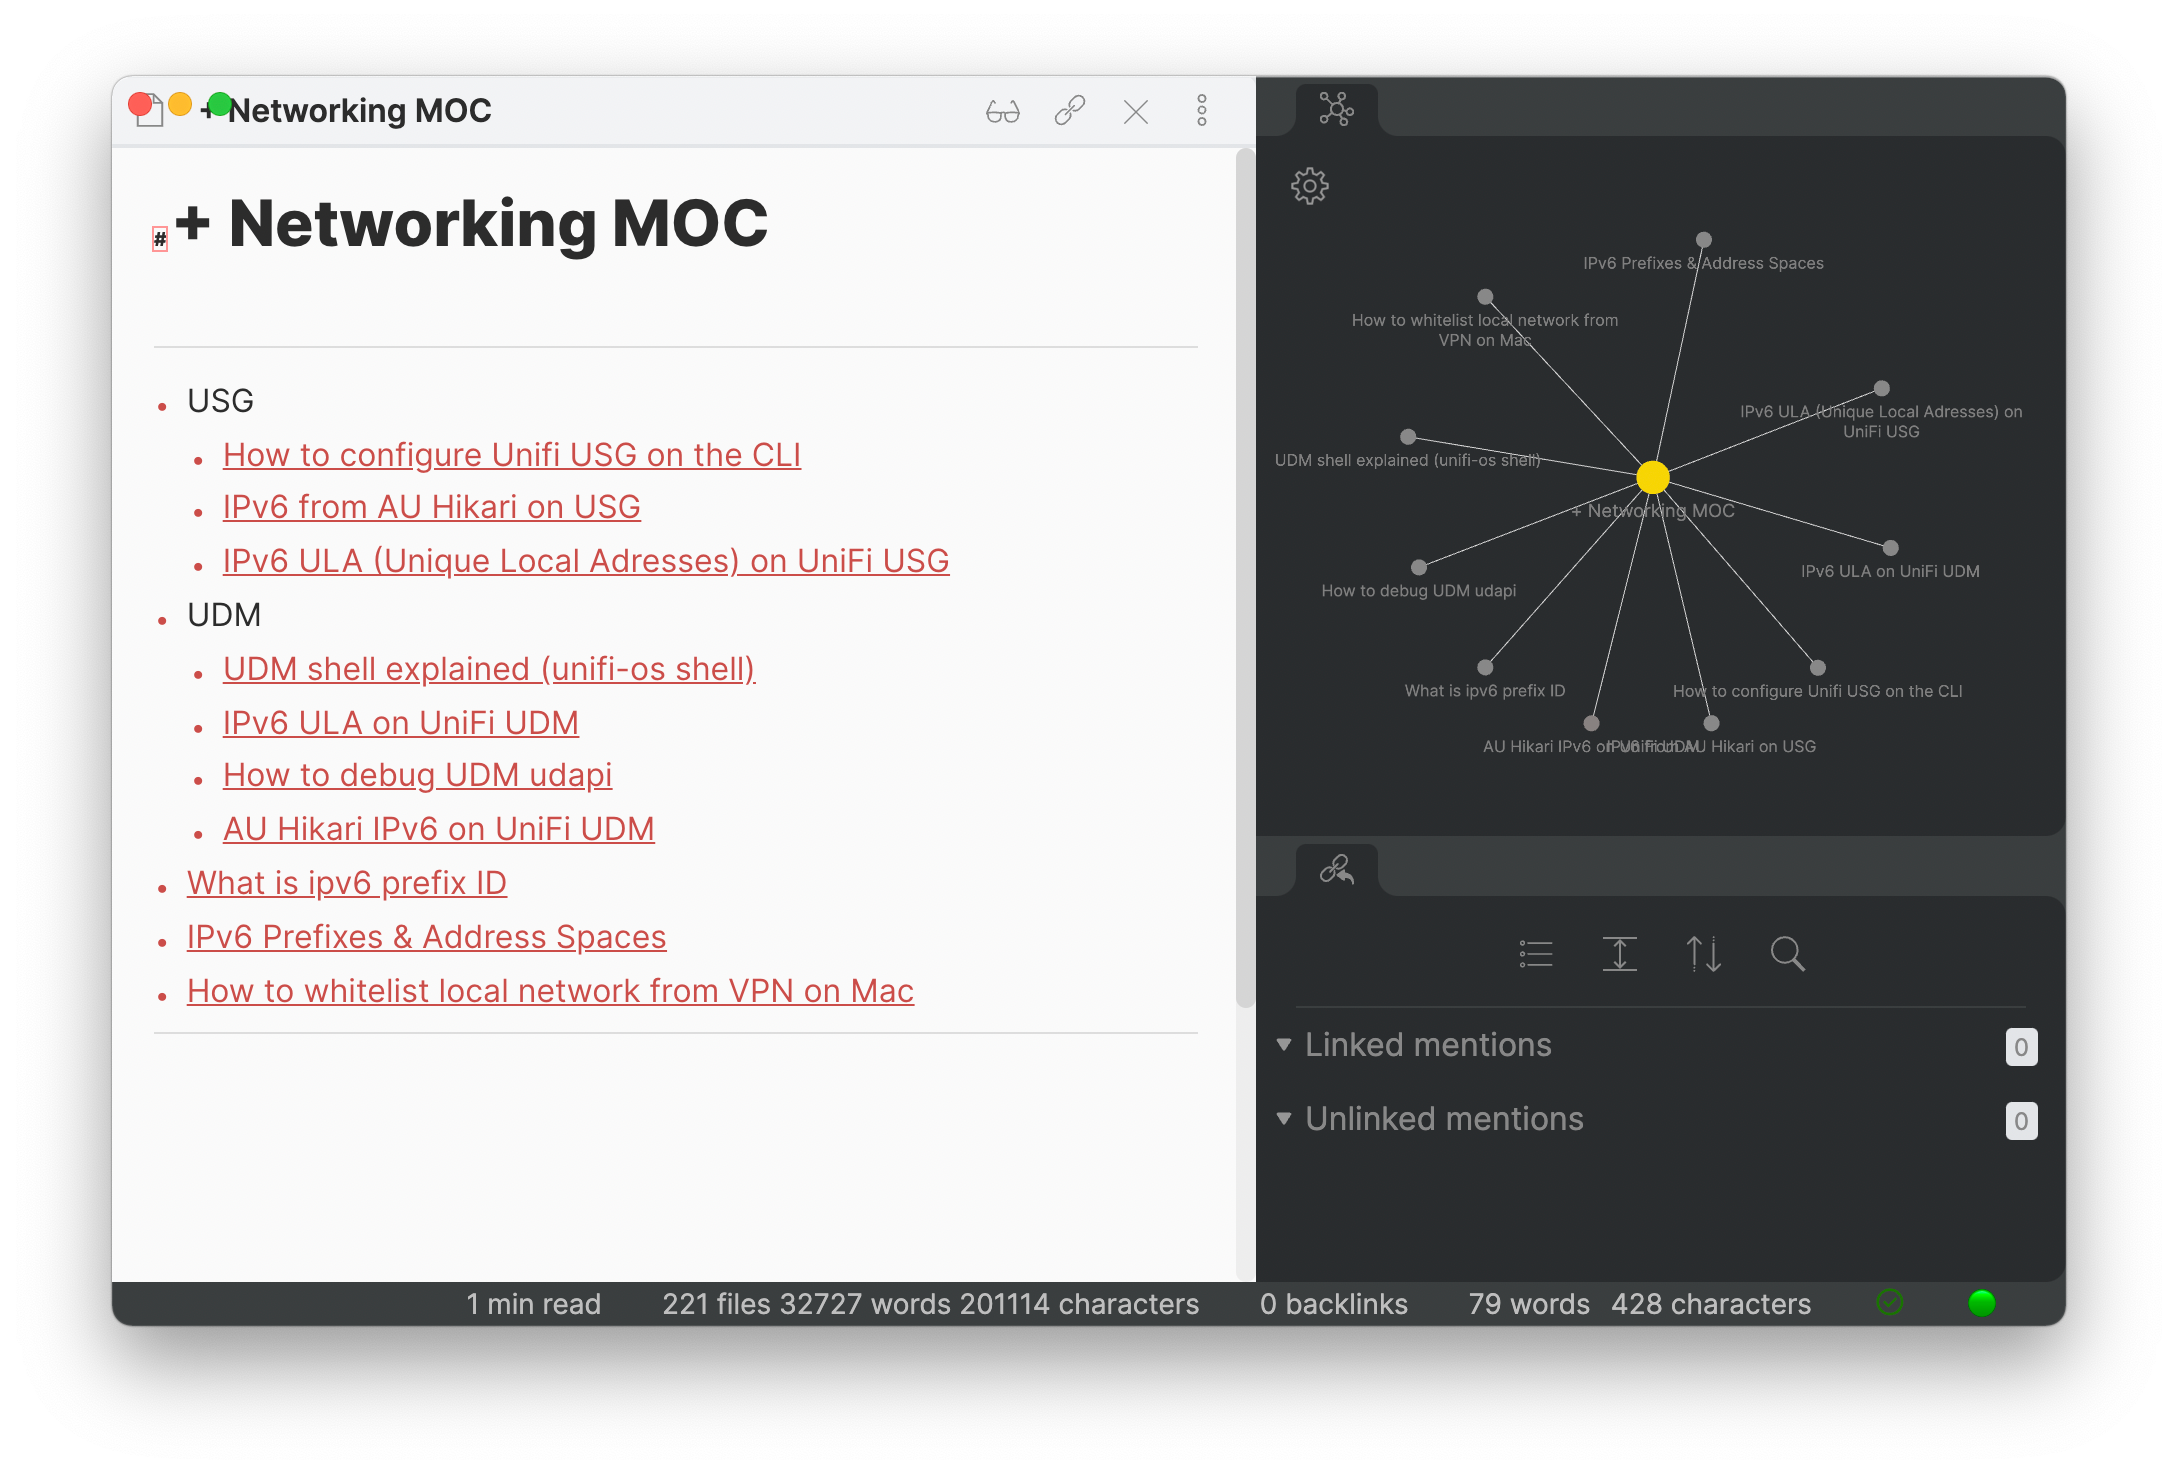Show the backlinks search filter

(1787, 954)
